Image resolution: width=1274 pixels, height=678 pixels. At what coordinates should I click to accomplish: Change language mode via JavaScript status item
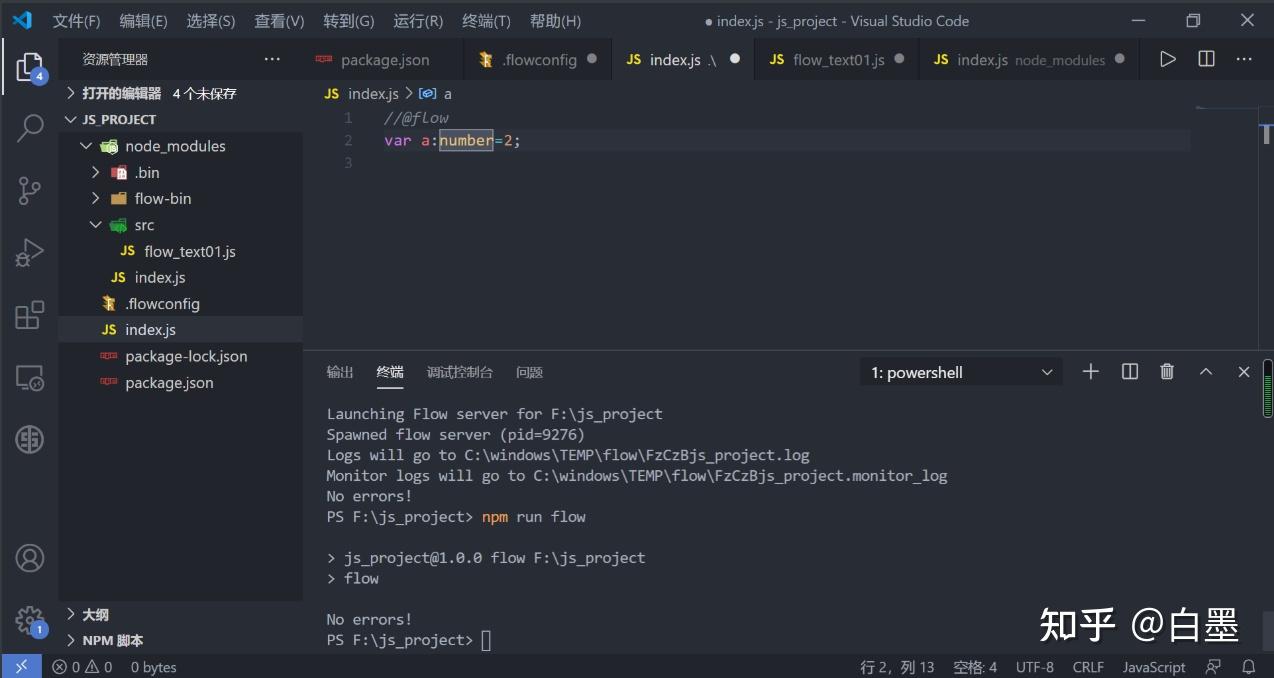pos(1154,667)
